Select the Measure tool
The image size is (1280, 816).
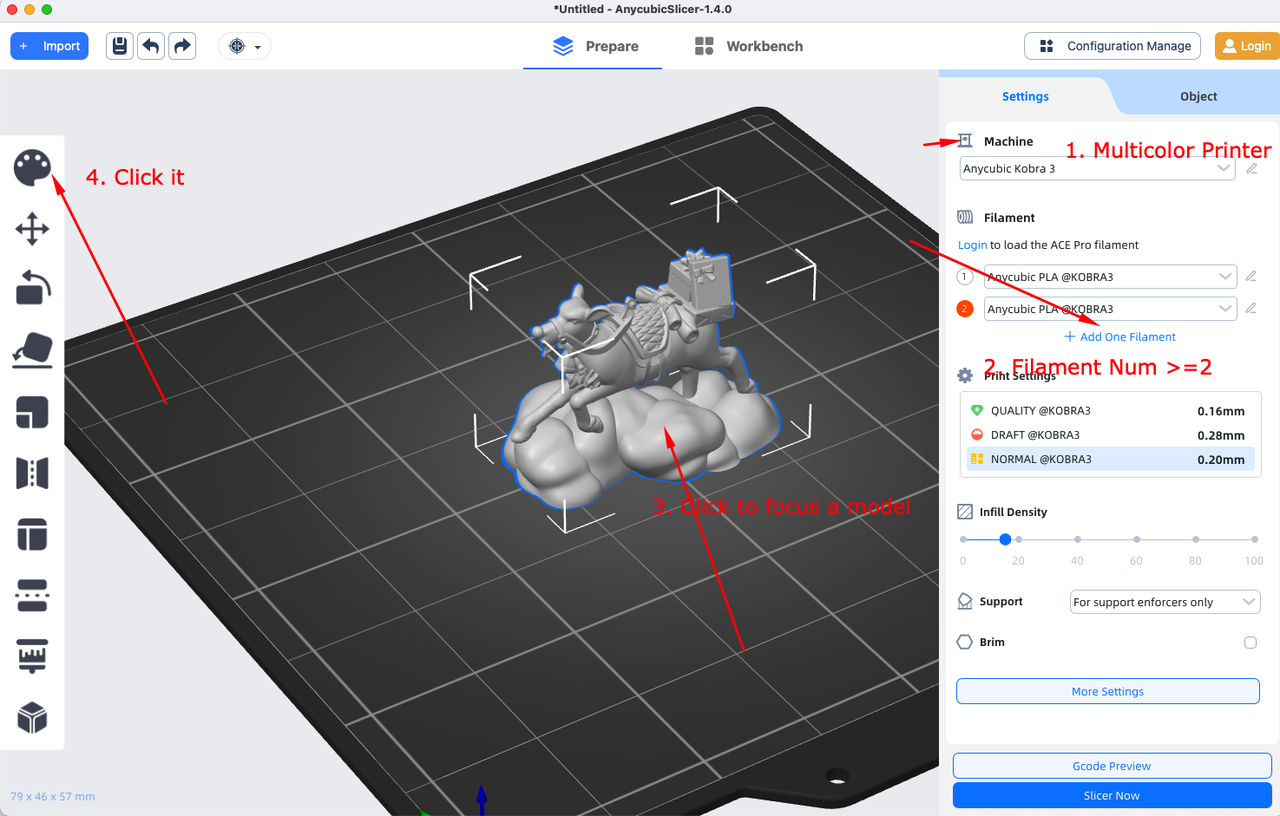tap(32, 657)
